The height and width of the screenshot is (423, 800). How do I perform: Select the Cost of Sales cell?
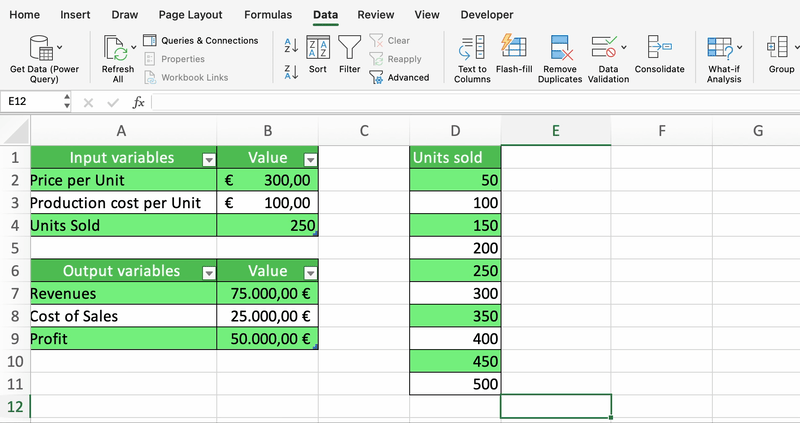[x=123, y=316]
